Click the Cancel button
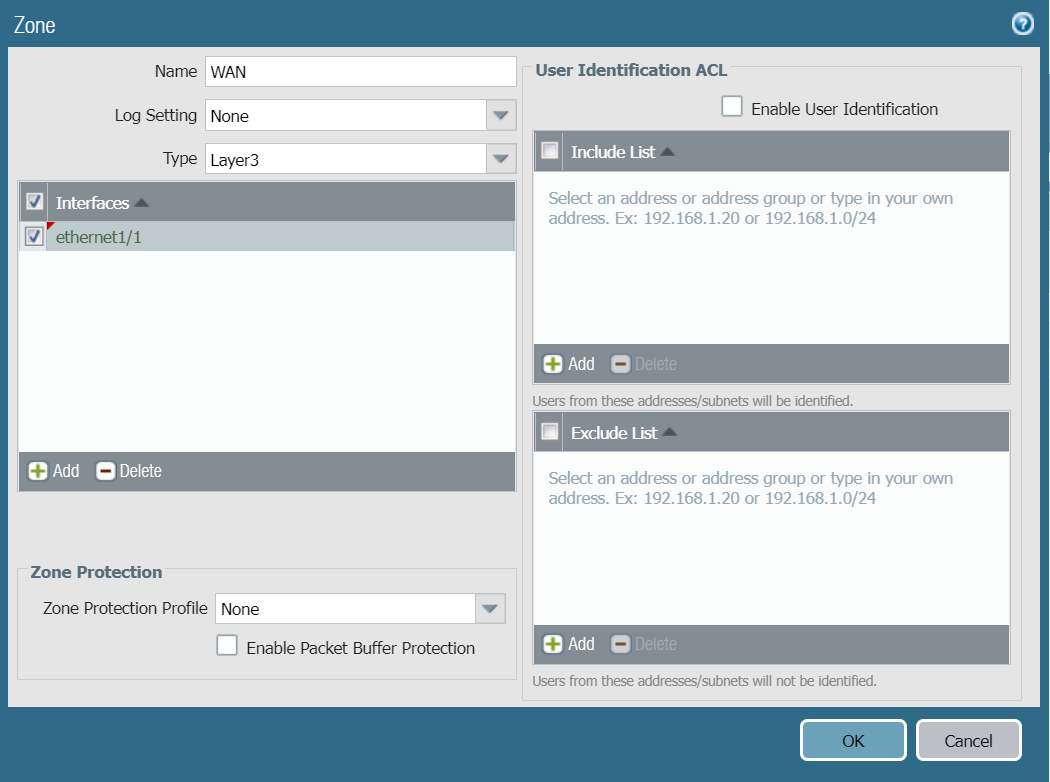The height and width of the screenshot is (782, 1050). coord(968,741)
